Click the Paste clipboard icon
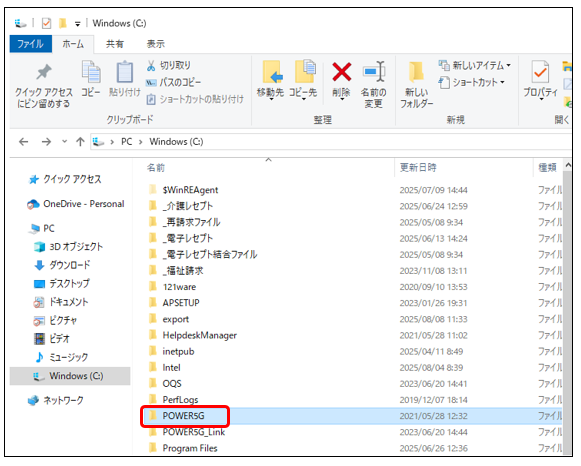This screenshot has width=581, height=466. click(124, 71)
